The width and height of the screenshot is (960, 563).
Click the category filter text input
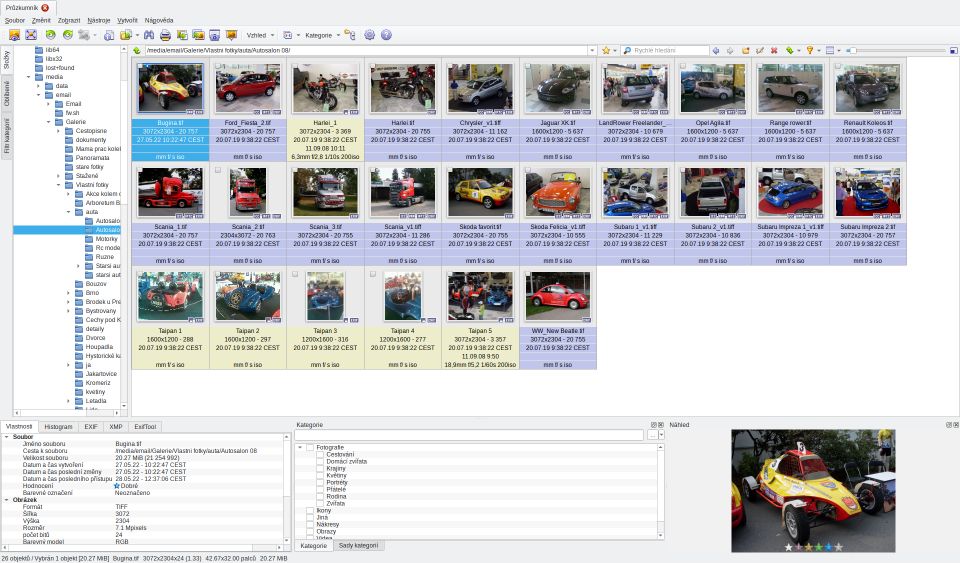coord(470,434)
